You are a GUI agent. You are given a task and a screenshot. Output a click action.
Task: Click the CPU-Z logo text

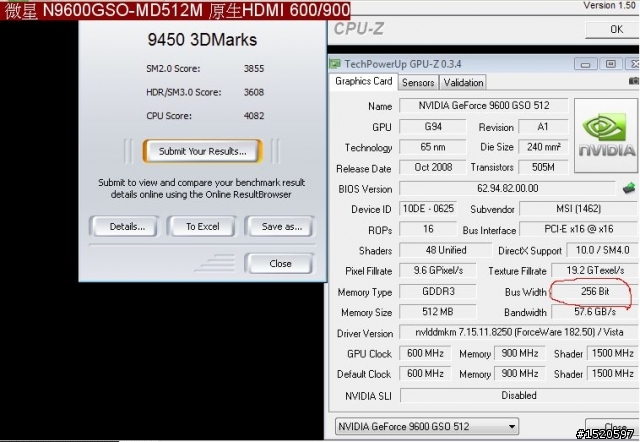click(x=359, y=29)
